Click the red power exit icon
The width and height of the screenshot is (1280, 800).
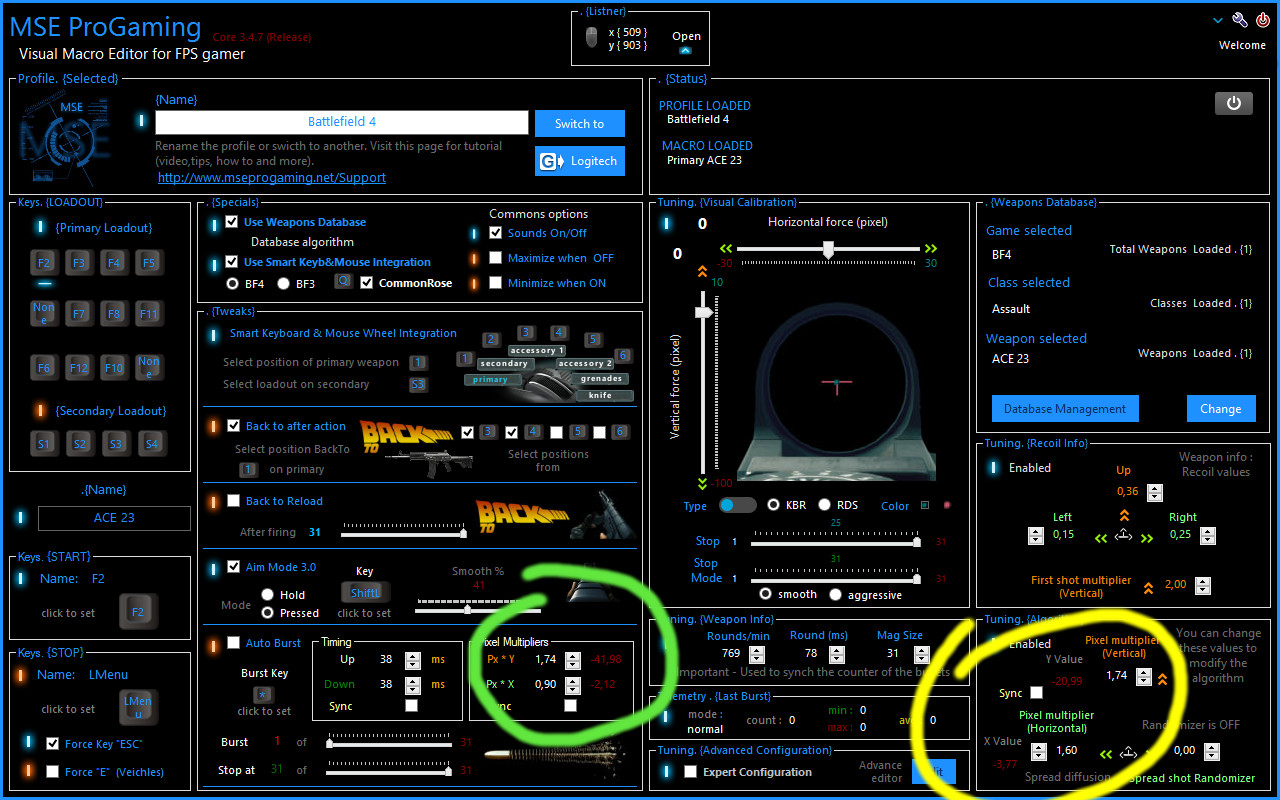pos(1263,20)
